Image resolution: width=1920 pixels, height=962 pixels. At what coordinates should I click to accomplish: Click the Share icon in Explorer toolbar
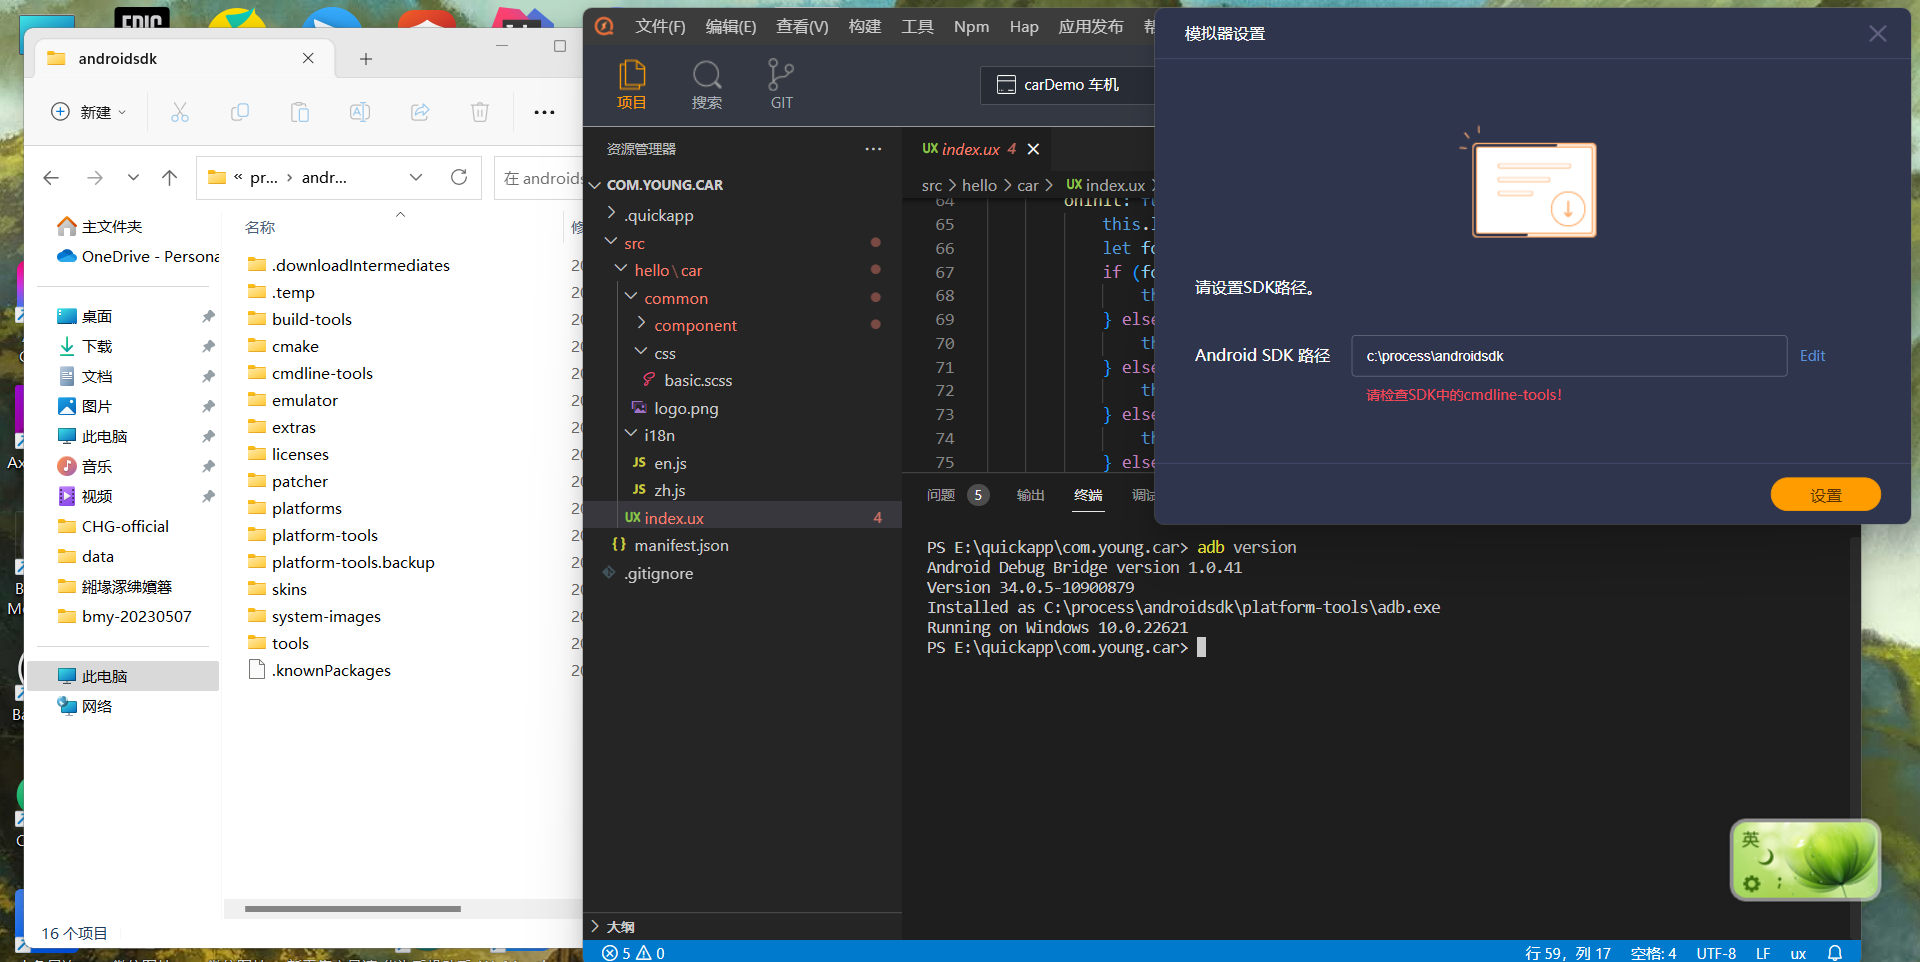(420, 112)
